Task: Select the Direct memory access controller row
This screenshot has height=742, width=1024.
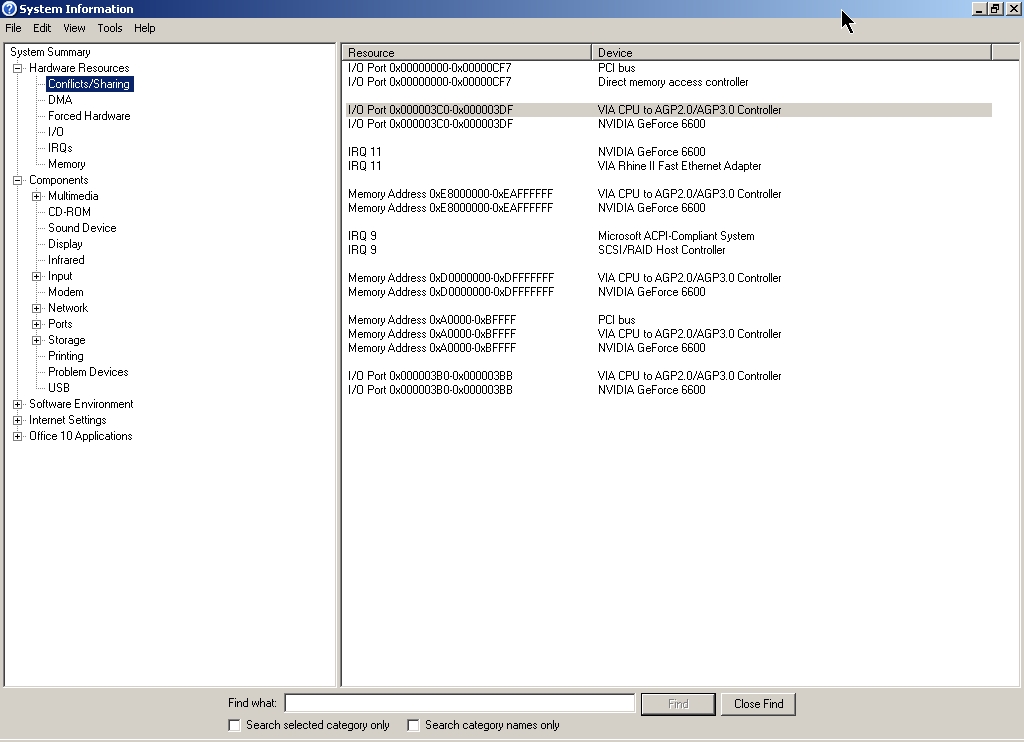Action: (x=669, y=82)
